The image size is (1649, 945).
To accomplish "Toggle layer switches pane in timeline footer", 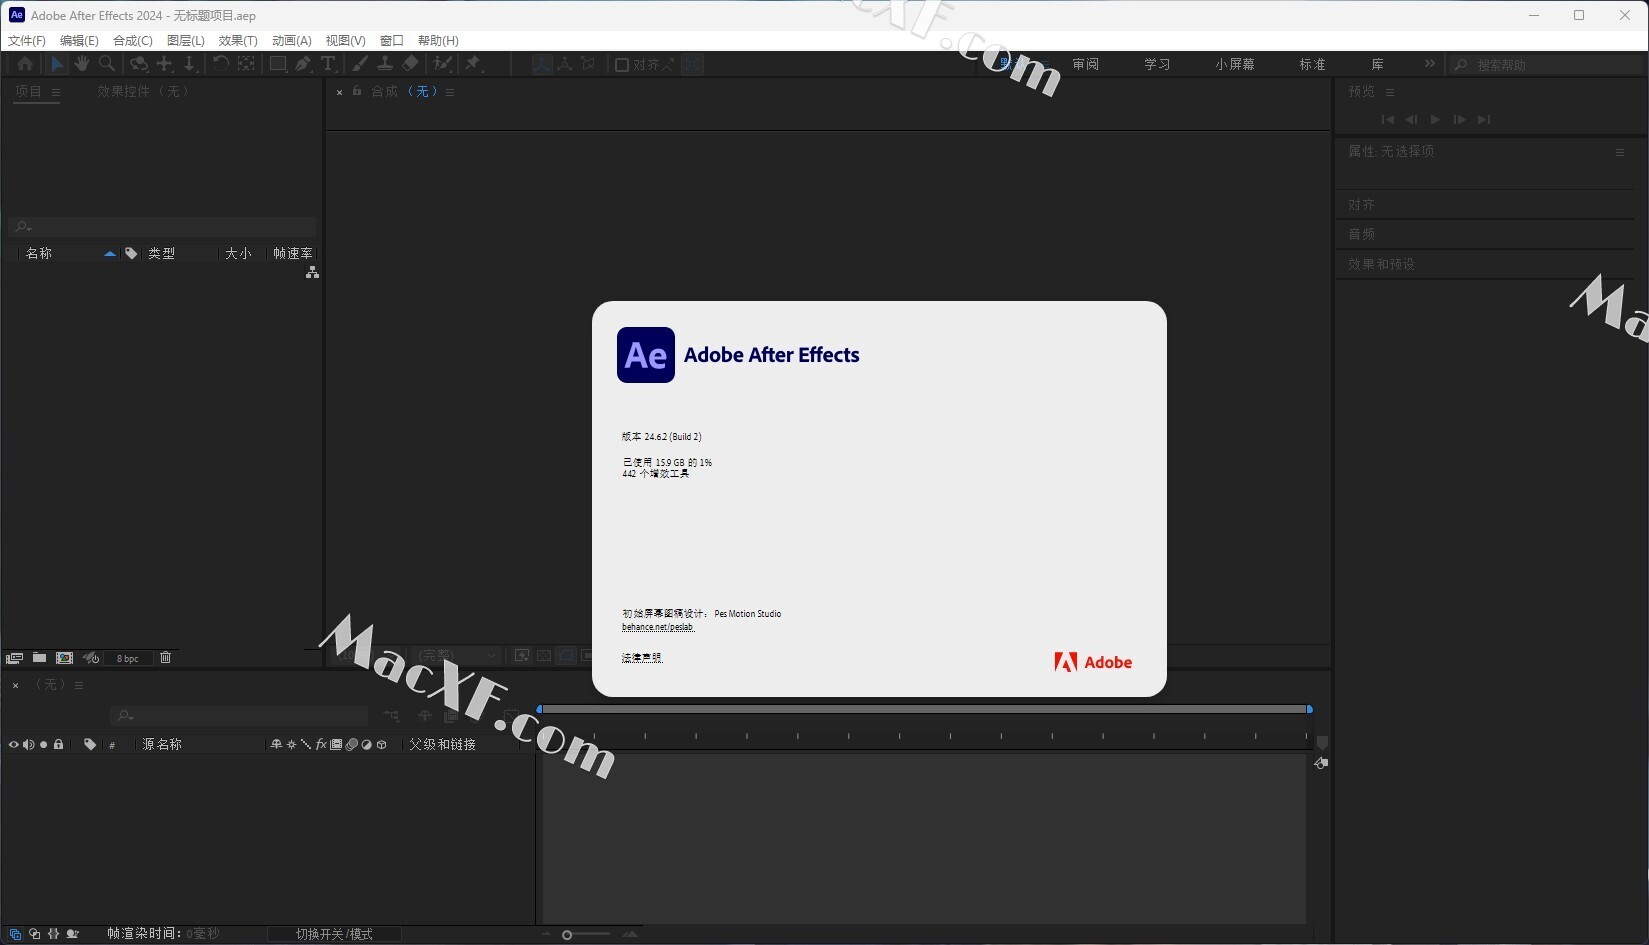I will click(15, 934).
